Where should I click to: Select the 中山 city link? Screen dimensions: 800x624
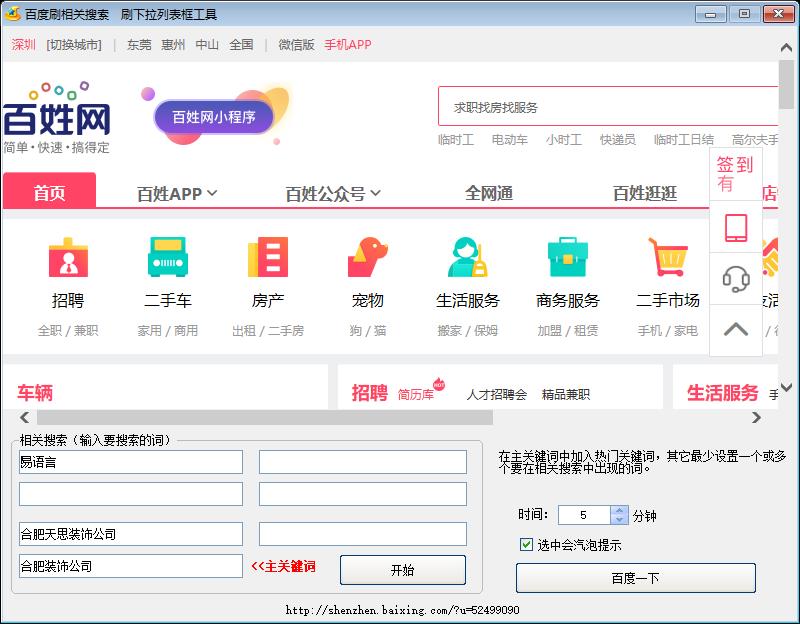[x=207, y=45]
